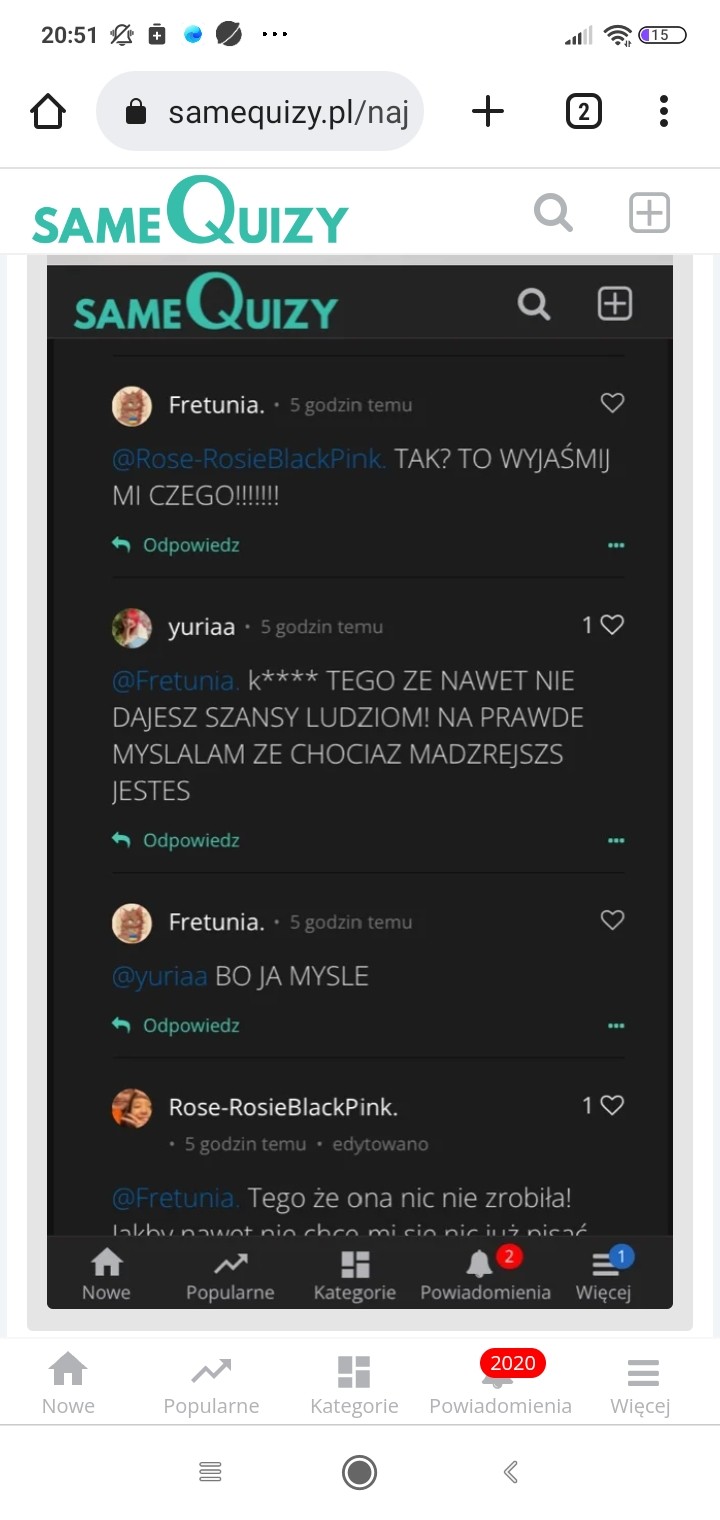Open Powiadomienia with 2020 badge
The width and height of the screenshot is (720, 1520).
click(500, 1384)
